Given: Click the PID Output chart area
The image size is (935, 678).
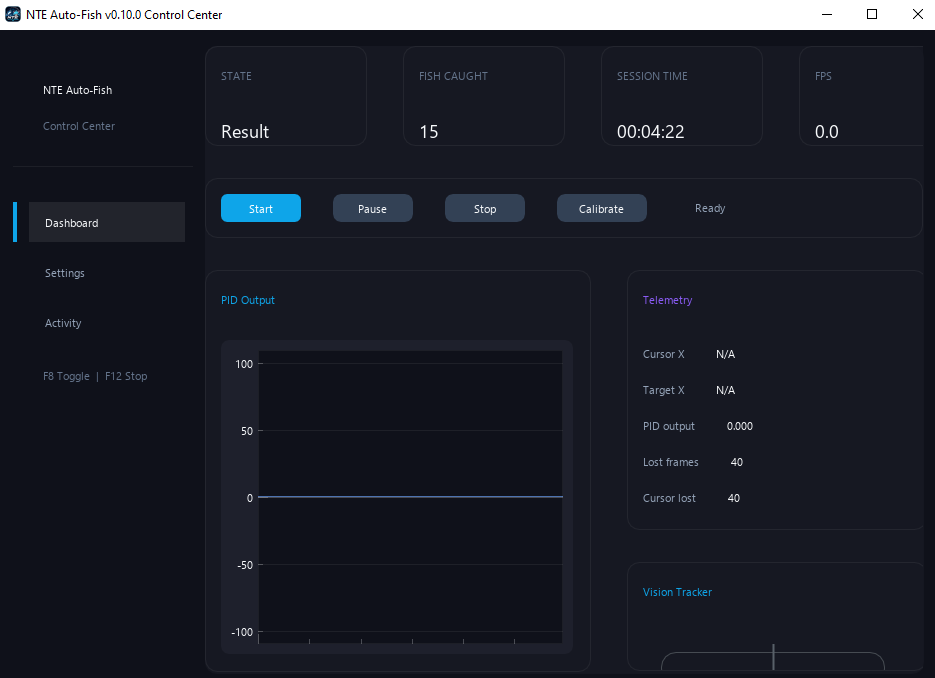Looking at the screenshot, I should point(410,497).
